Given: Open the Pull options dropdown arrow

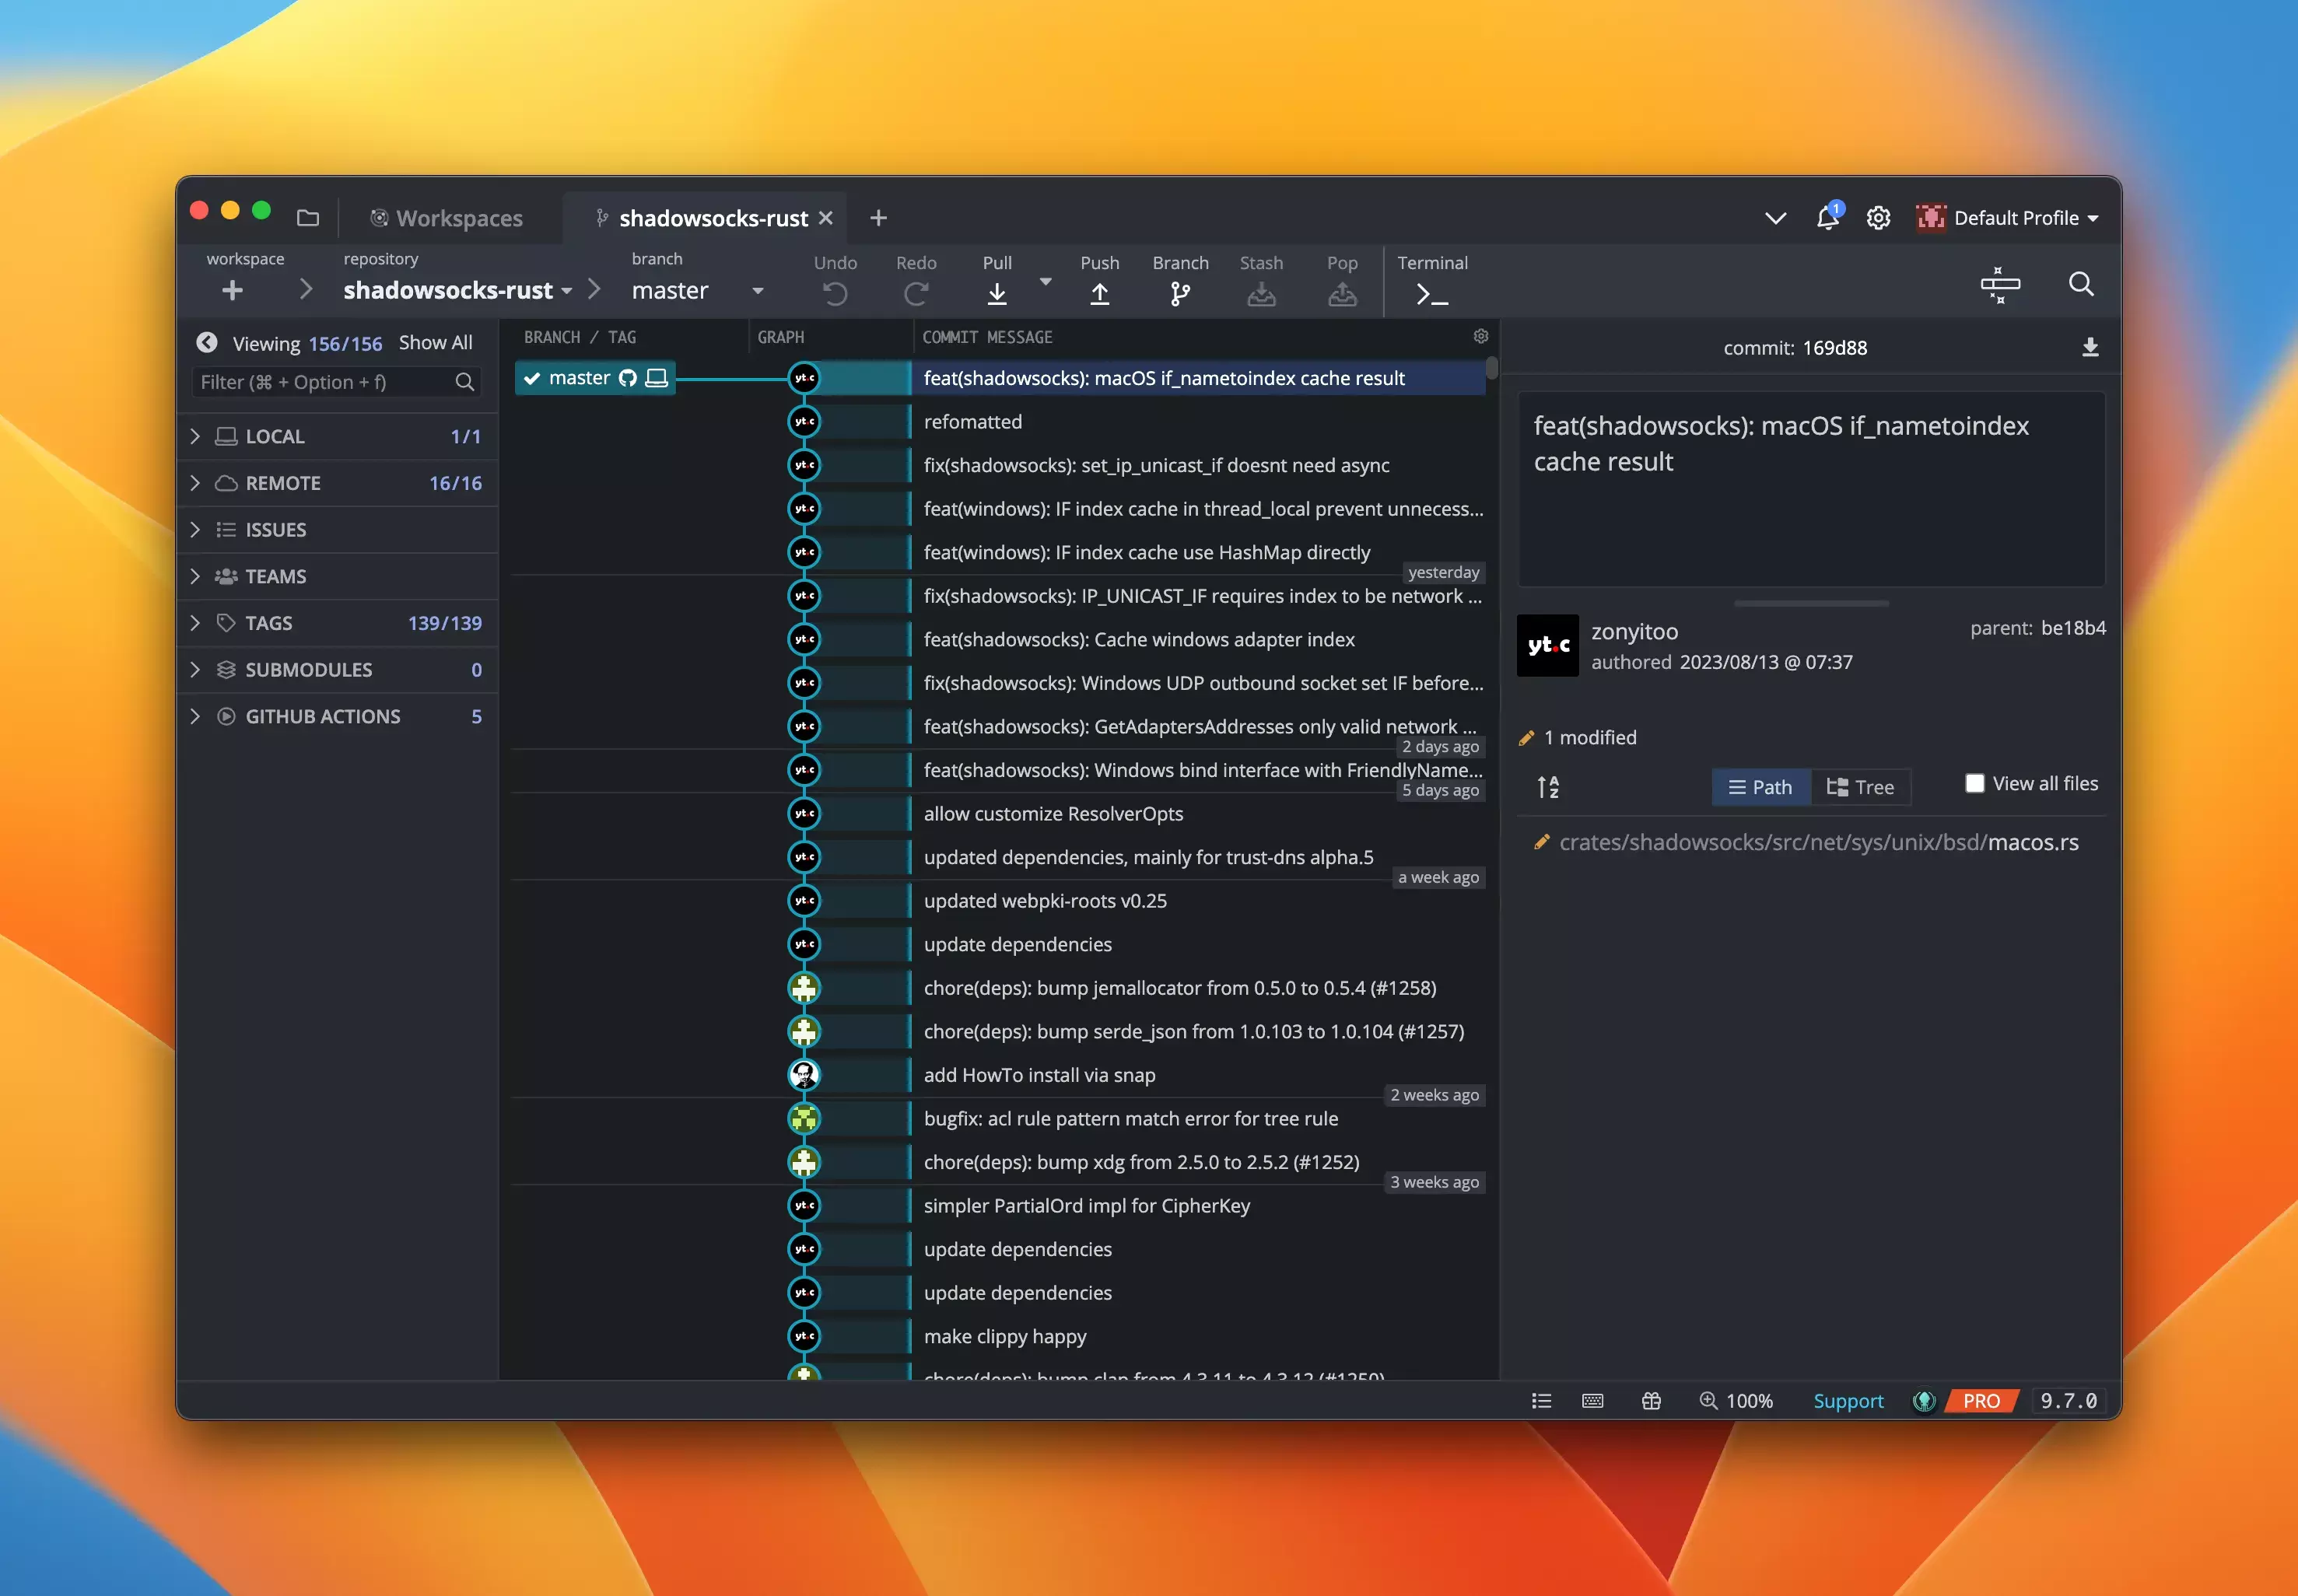Looking at the screenshot, I should [x=1045, y=282].
